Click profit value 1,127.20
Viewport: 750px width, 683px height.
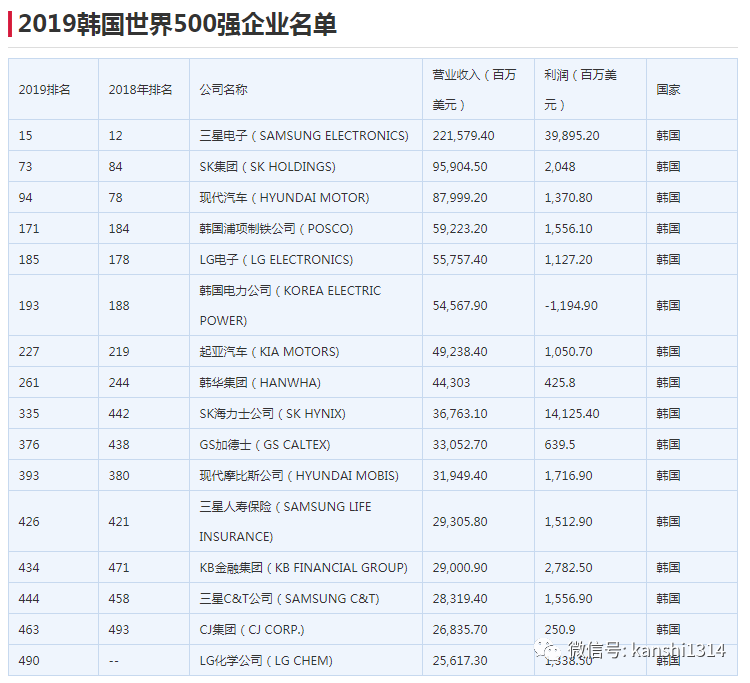tap(569, 260)
